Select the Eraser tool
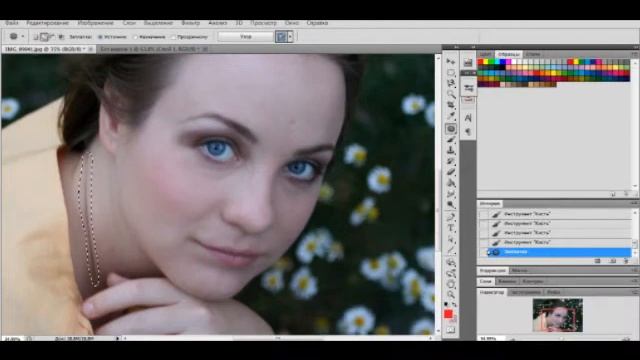Viewport: 640px width, 360px height. click(x=451, y=172)
